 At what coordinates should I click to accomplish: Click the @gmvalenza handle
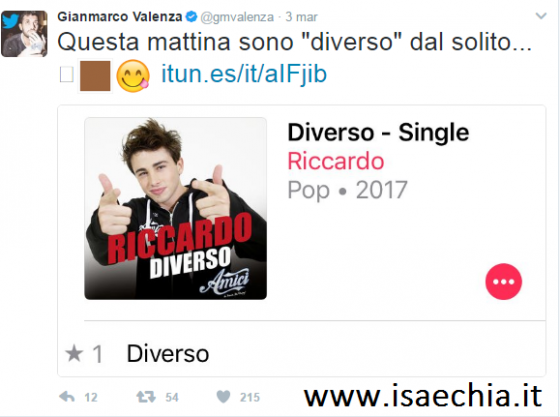[237, 17]
